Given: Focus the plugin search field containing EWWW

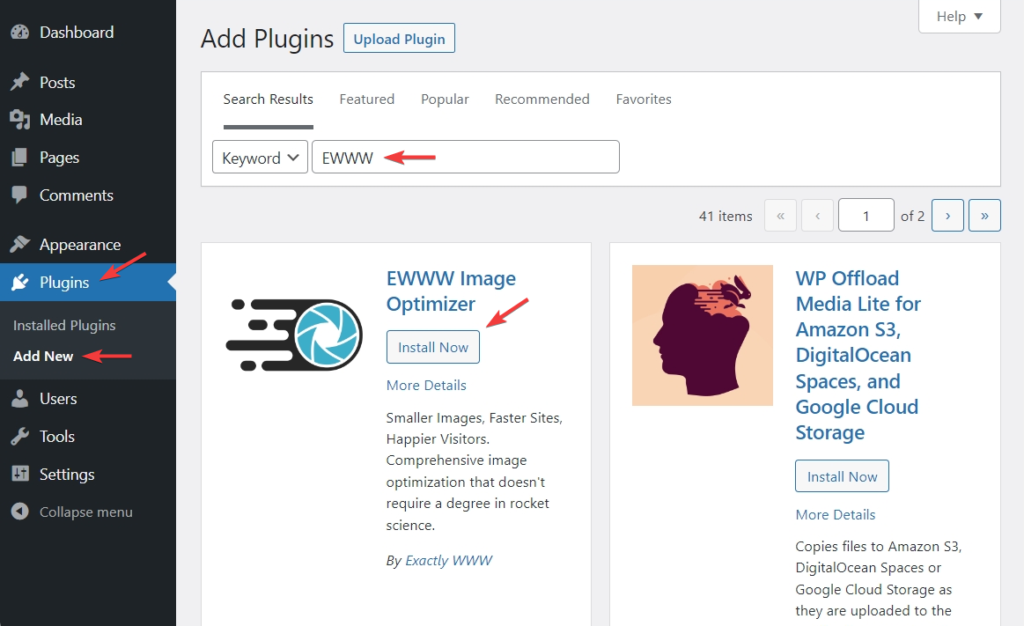Looking at the screenshot, I should tap(466, 157).
